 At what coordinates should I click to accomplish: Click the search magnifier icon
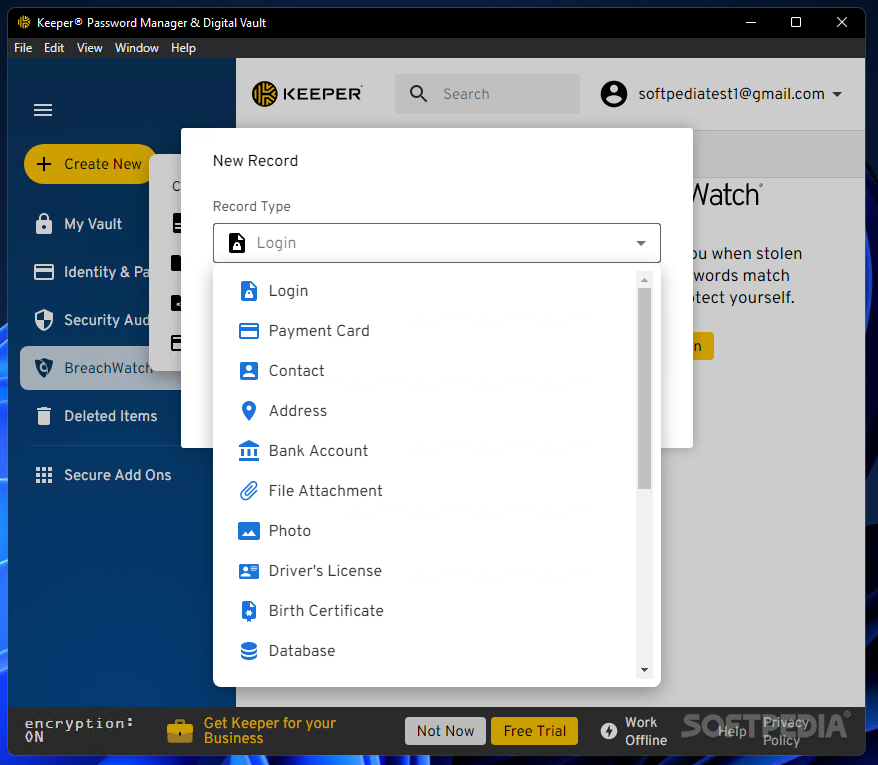418,94
